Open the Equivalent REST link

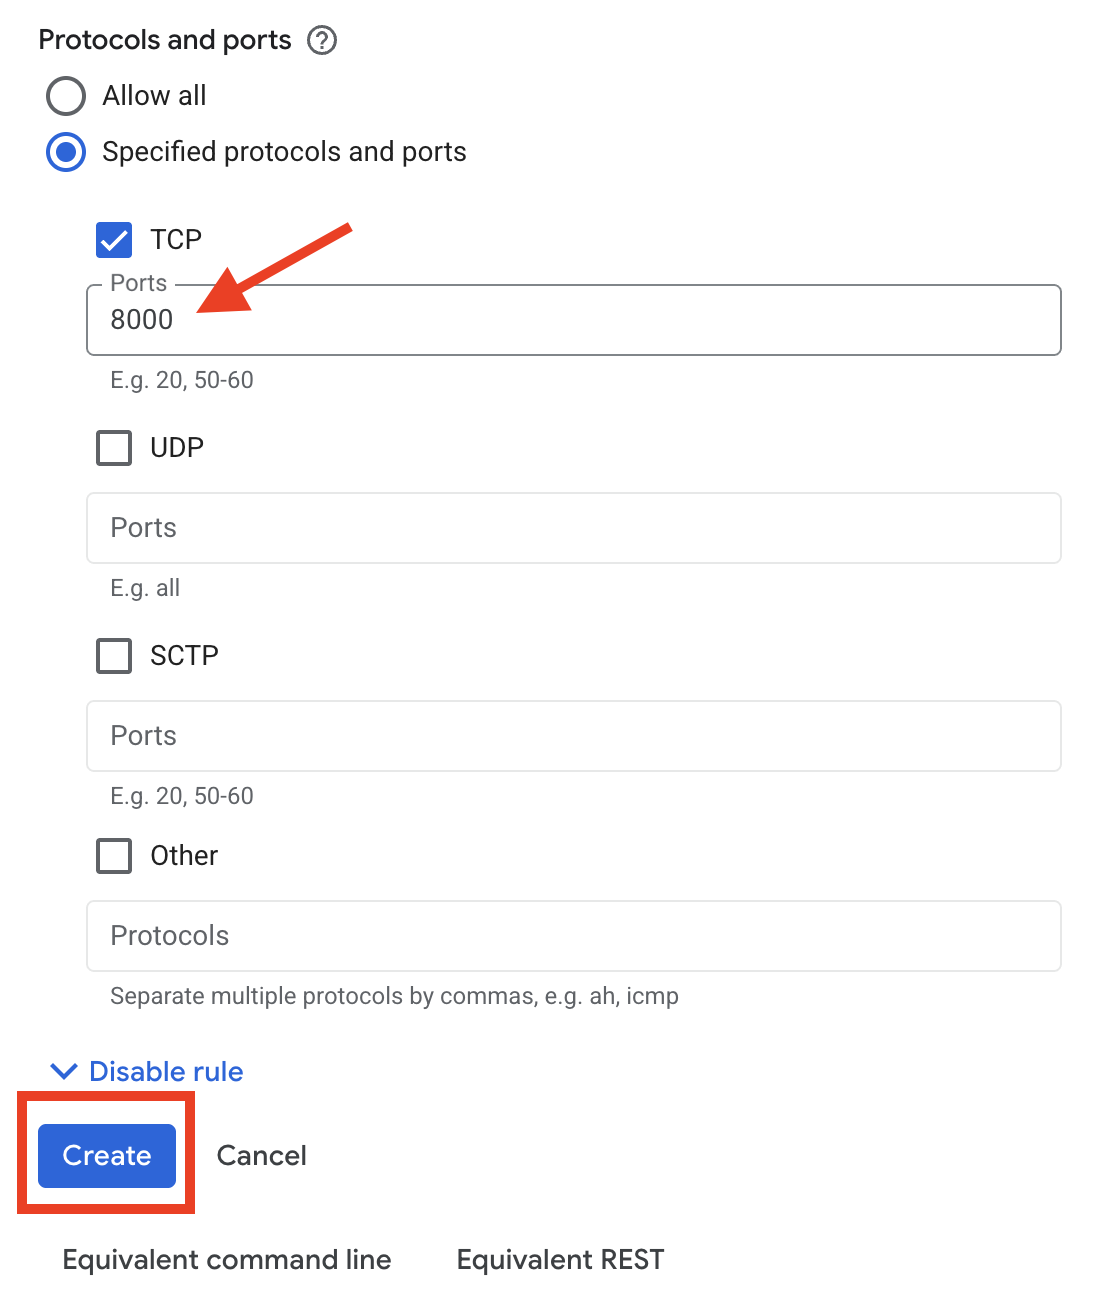point(560,1260)
